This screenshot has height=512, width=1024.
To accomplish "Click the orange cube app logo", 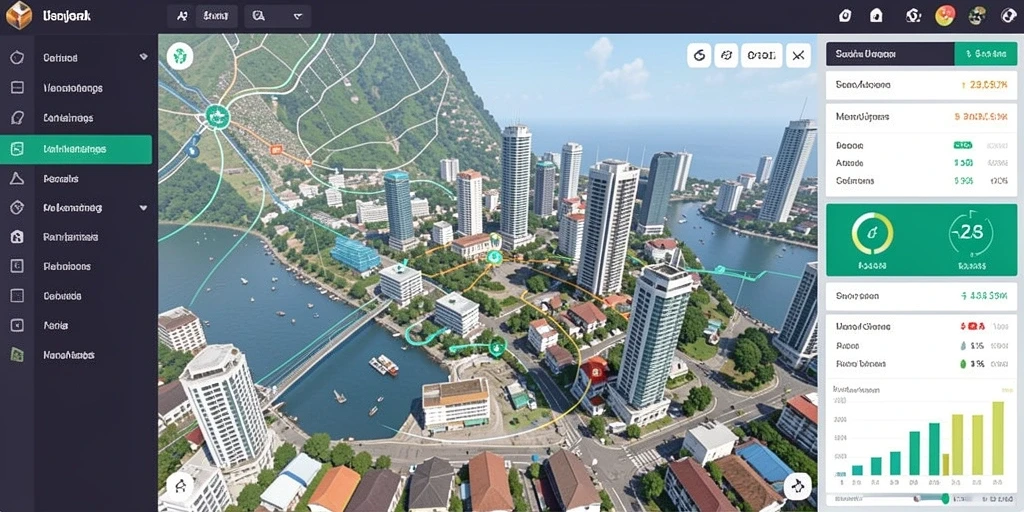I will tap(18, 16).
